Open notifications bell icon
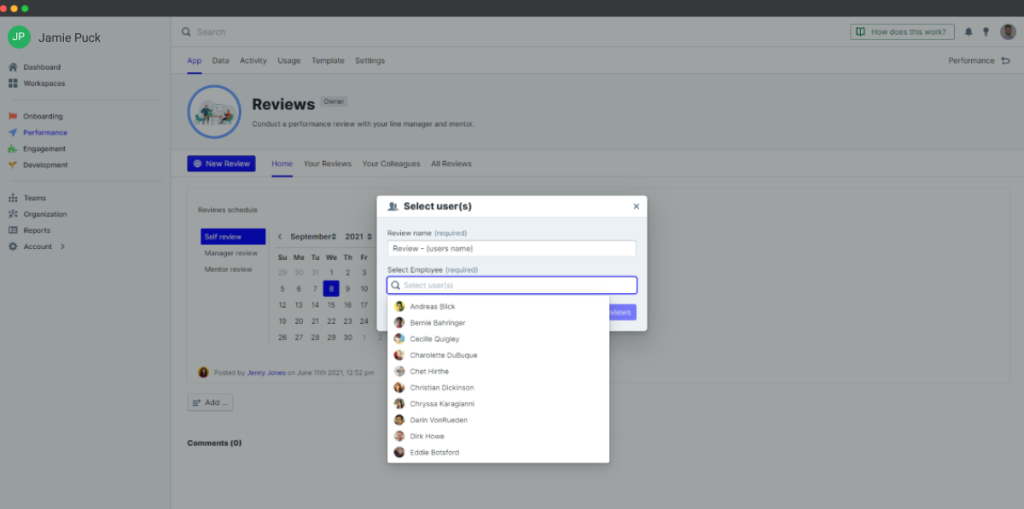This screenshot has height=509, width=1024. [968, 32]
